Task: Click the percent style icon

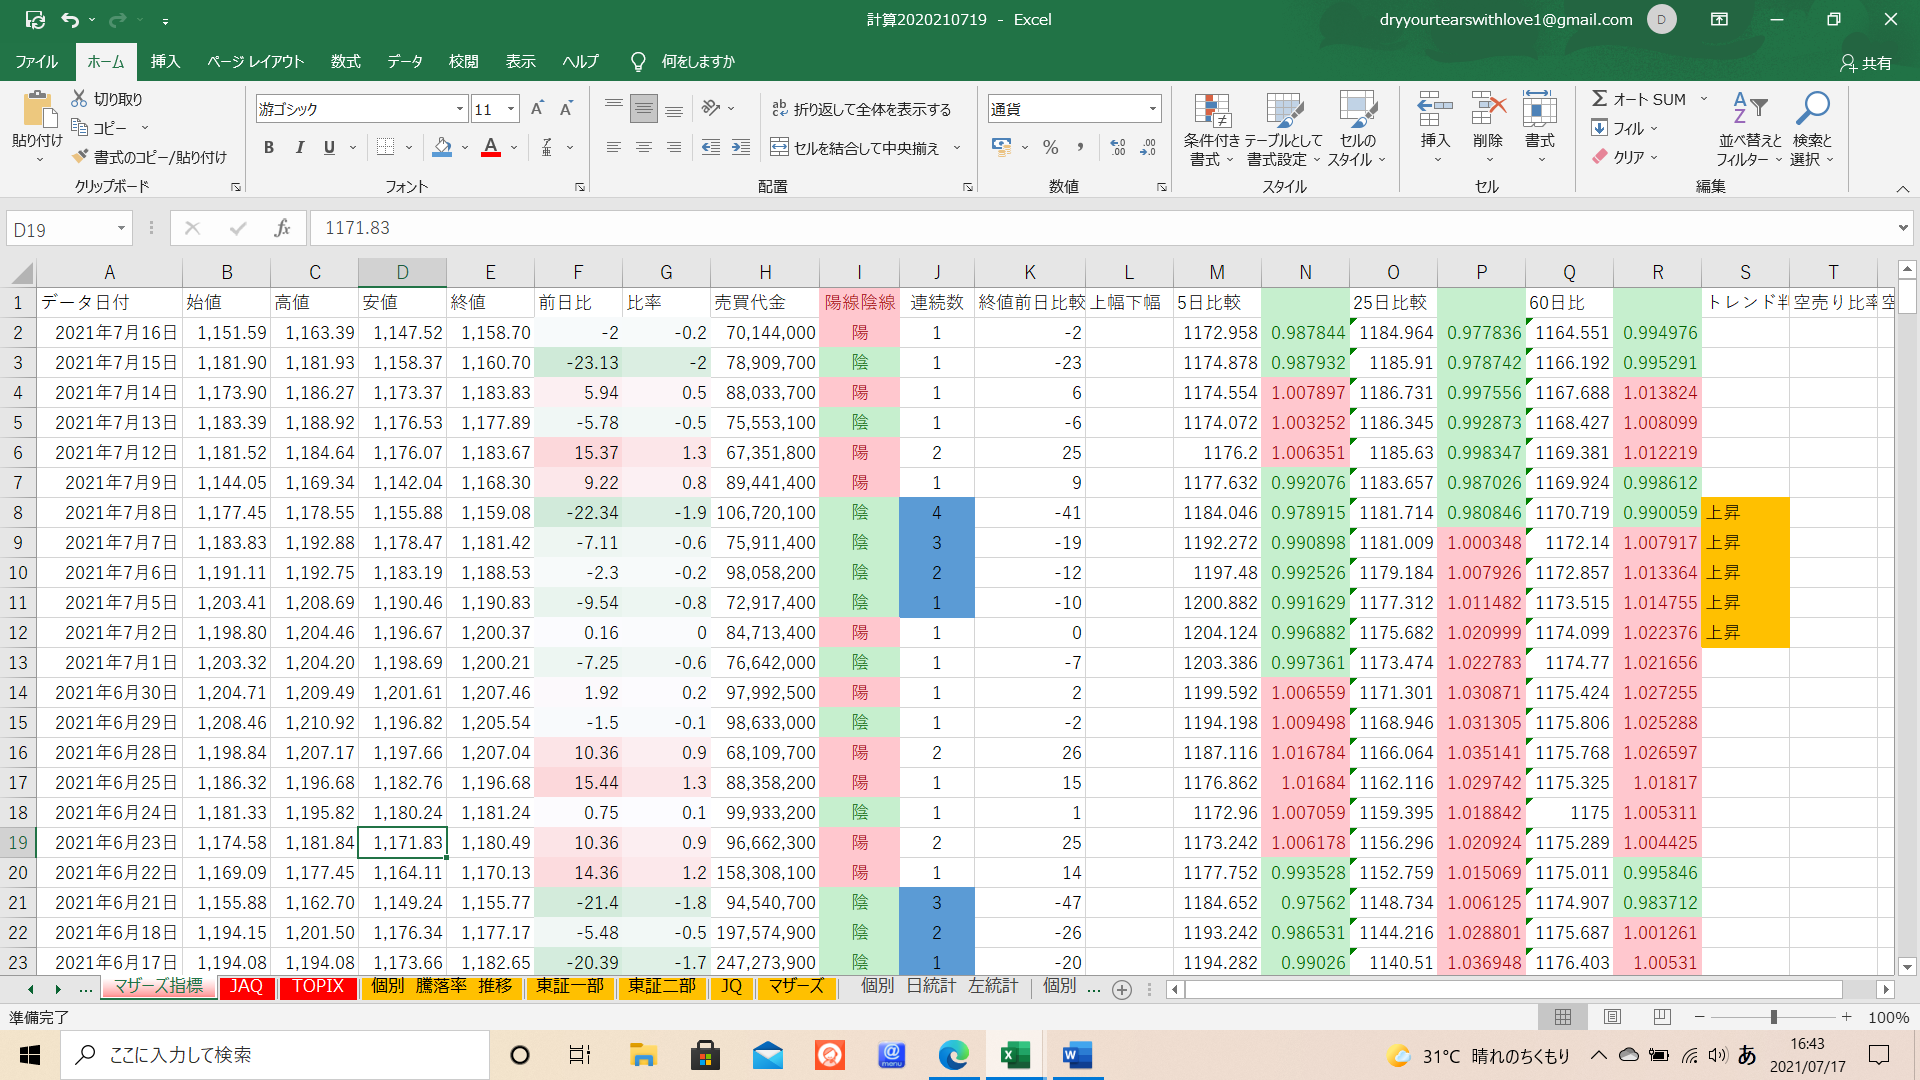Action: [1050, 148]
